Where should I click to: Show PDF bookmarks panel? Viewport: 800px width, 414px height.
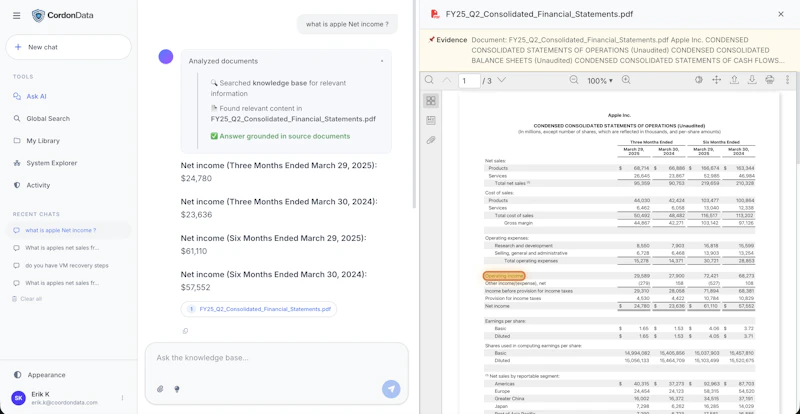click(x=431, y=120)
